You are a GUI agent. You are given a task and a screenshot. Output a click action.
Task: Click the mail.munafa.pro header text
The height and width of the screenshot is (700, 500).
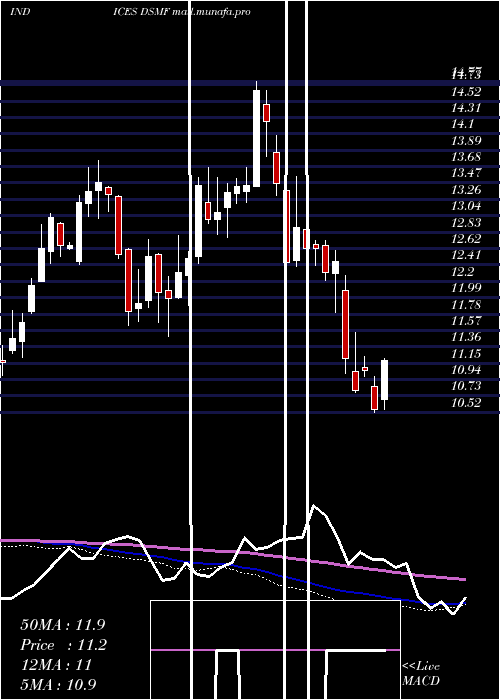click(x=211, y=12)
